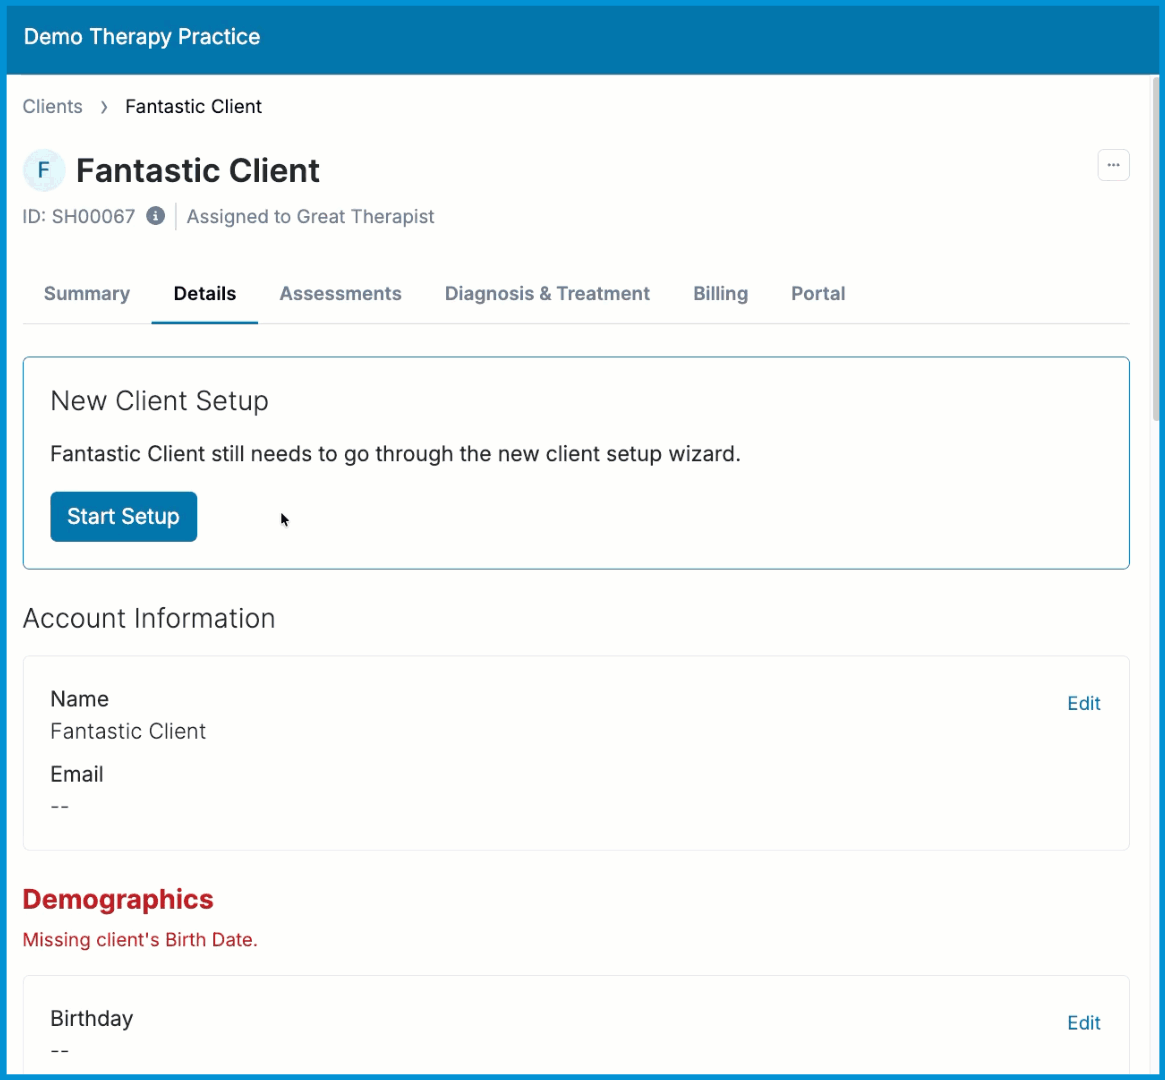Edit the Birthday demographics field
The image size is (1165, 1080).
pyautogui.click(x=1083, y=1023)
